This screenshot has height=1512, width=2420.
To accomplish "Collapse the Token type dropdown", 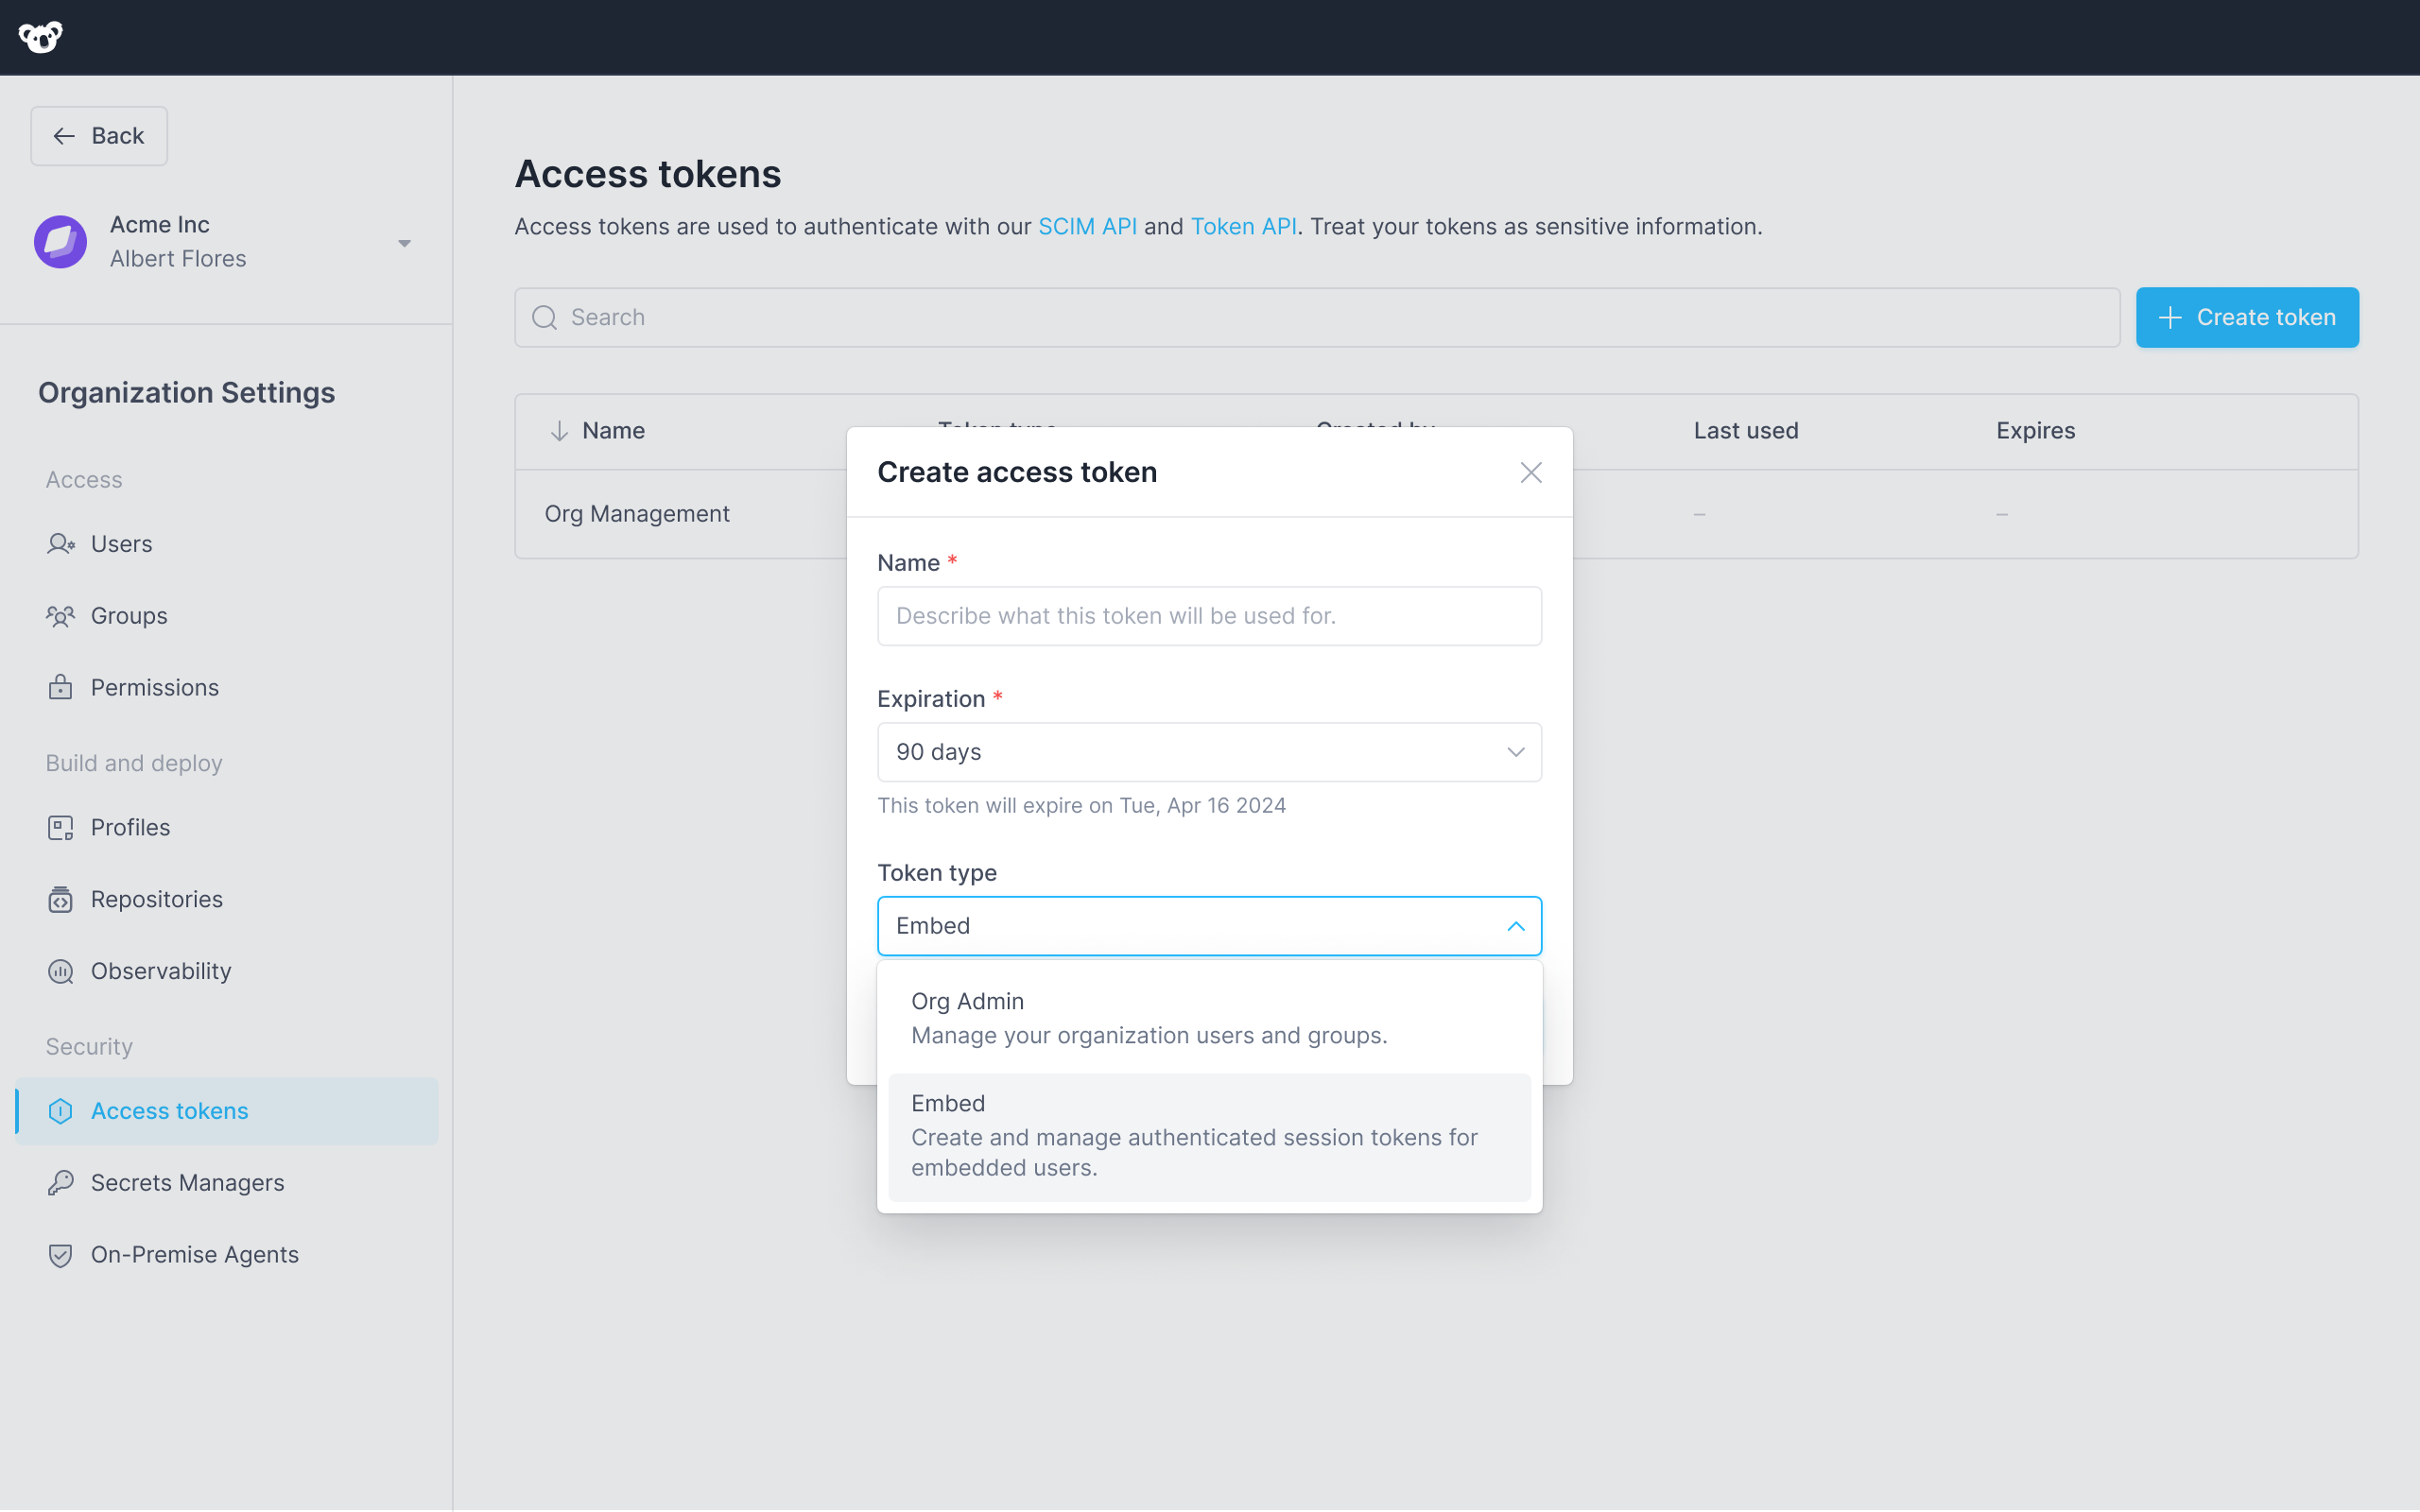I will coord(1516,925).
